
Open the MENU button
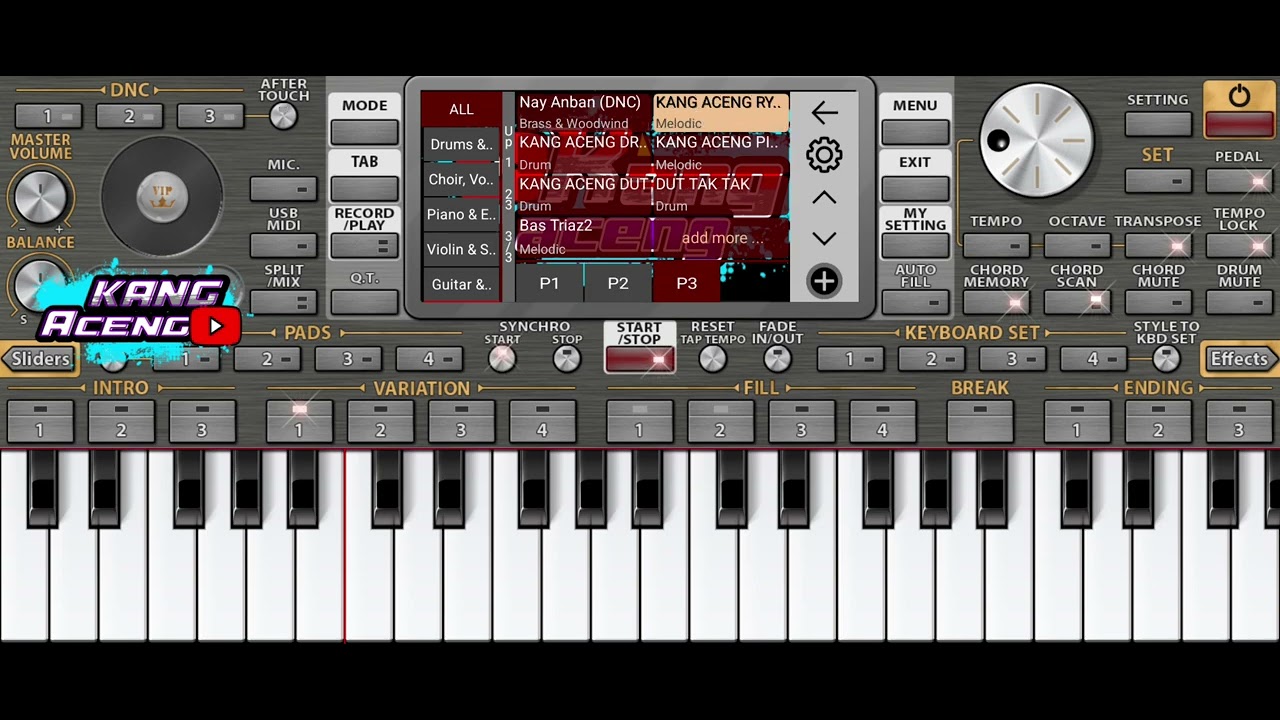tap(915, 131)
